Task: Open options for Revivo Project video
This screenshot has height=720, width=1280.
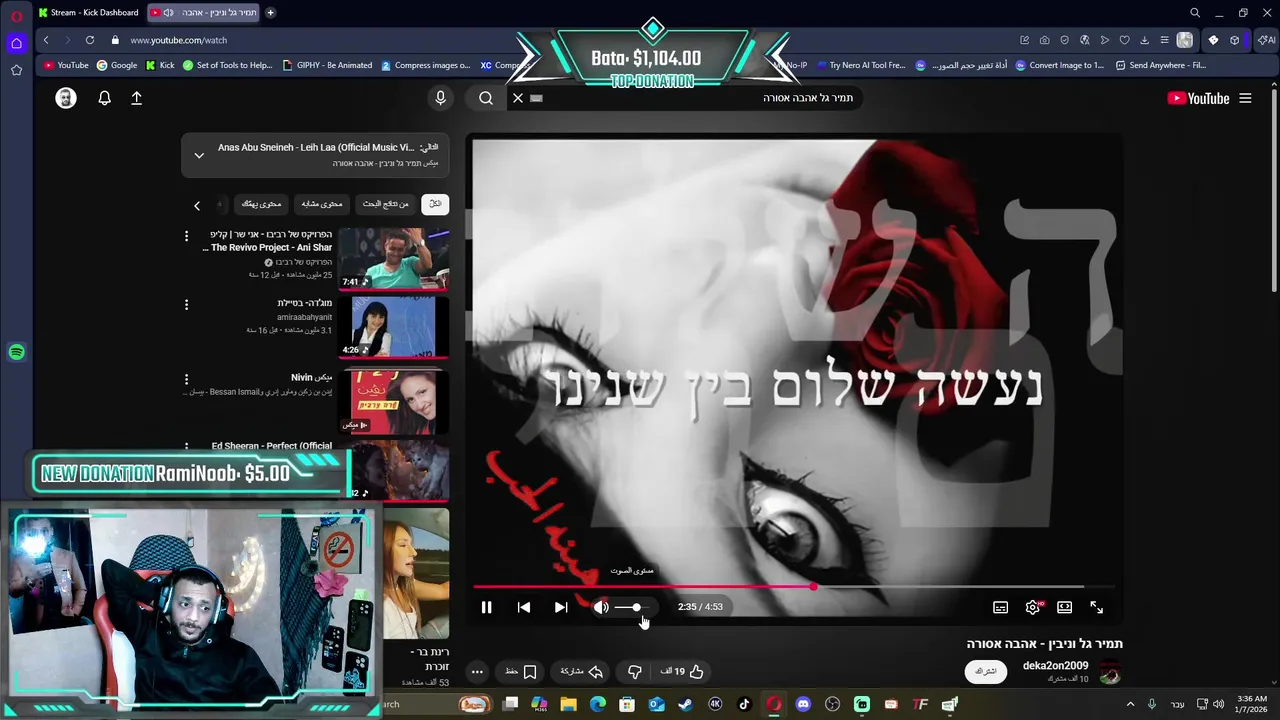Action: (x=186, y=237)
